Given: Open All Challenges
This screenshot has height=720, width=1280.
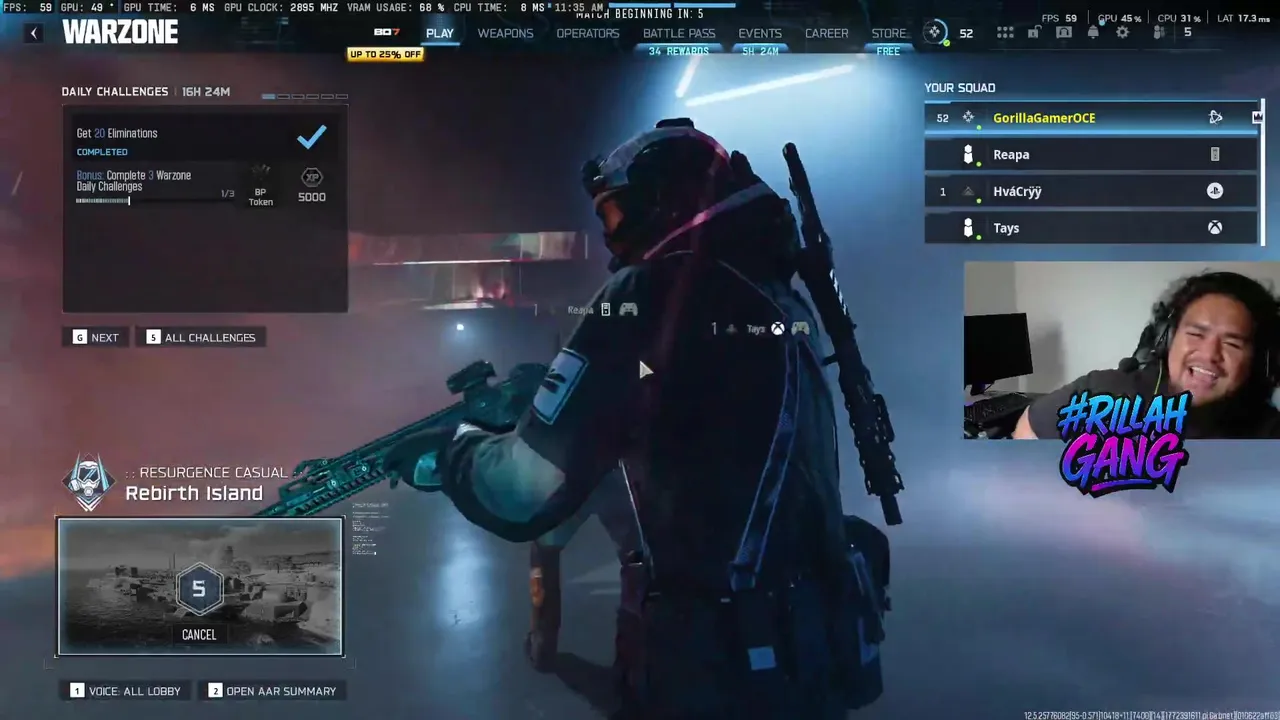Looking at the screenshot, I should (x=201, y=338).
